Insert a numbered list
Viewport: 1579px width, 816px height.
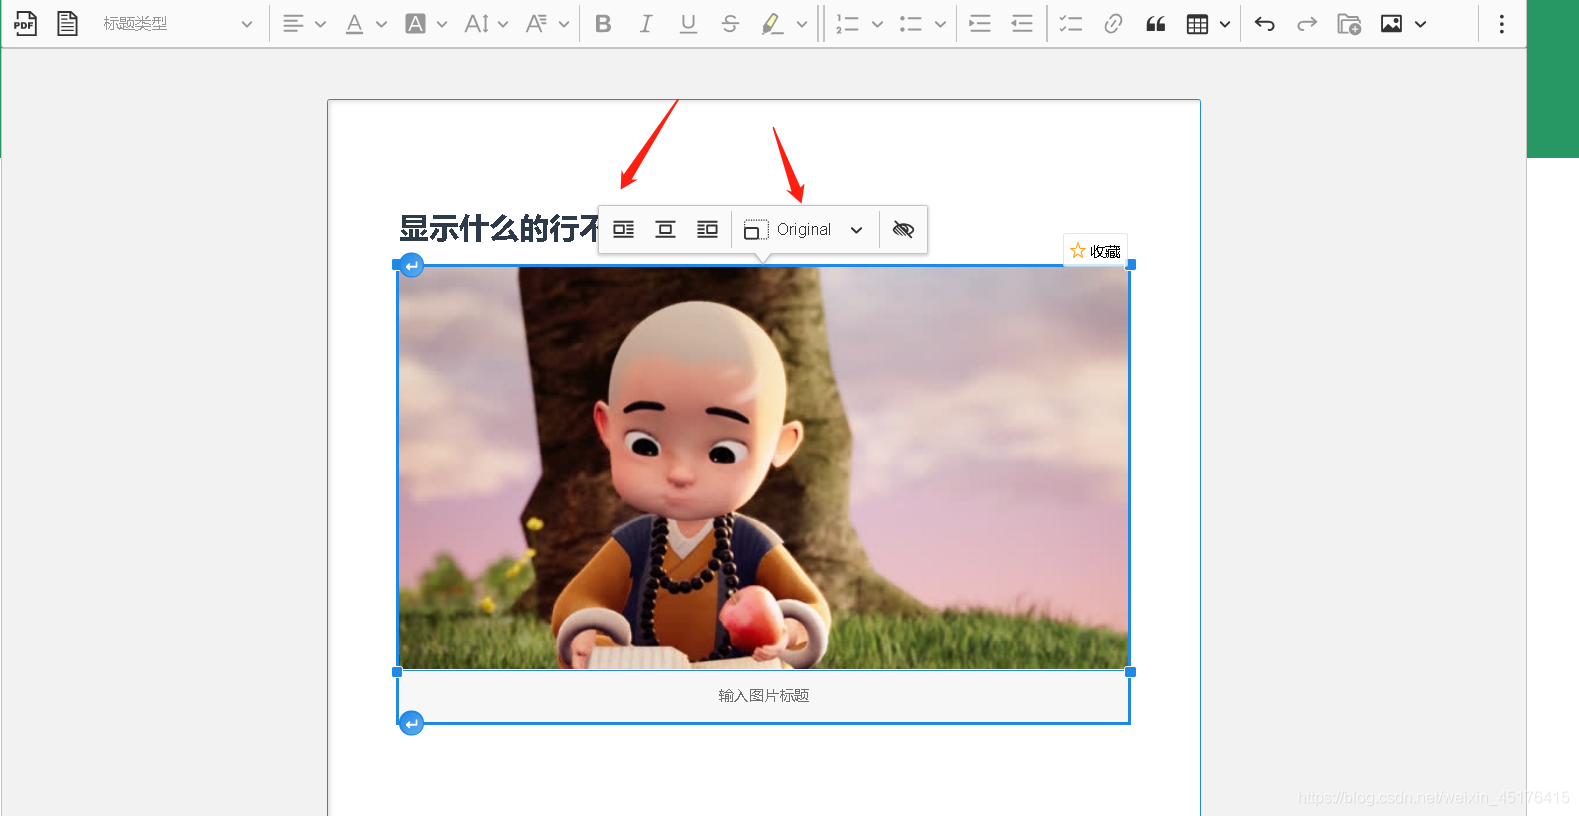pos(848,23)
